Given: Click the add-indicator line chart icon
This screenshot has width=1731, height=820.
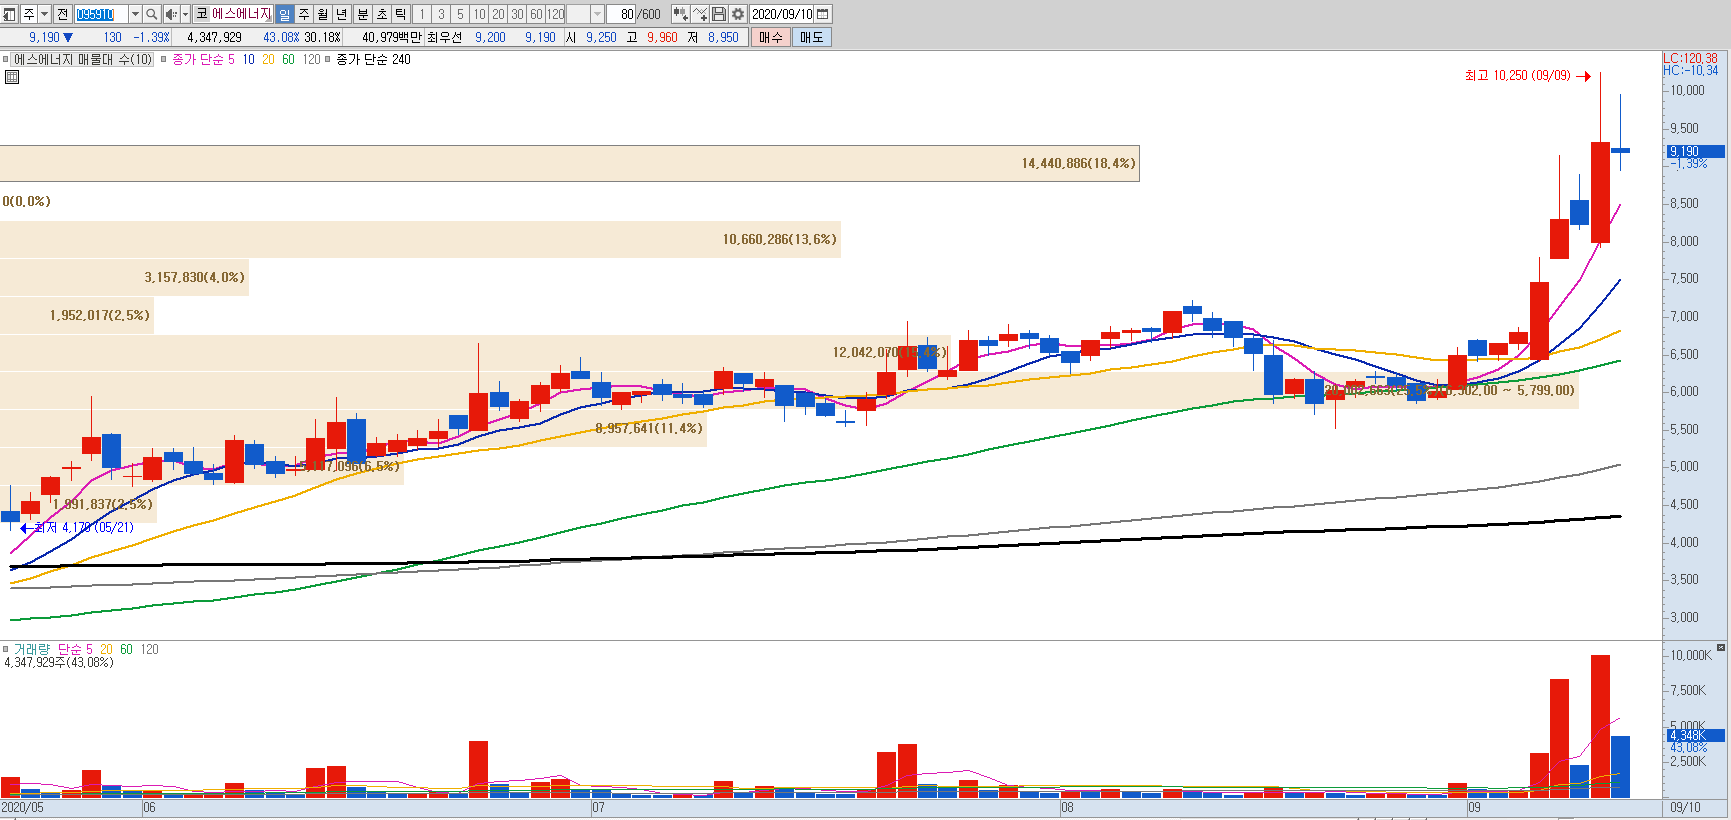Looking at the screenshot, I should [700, 14].
